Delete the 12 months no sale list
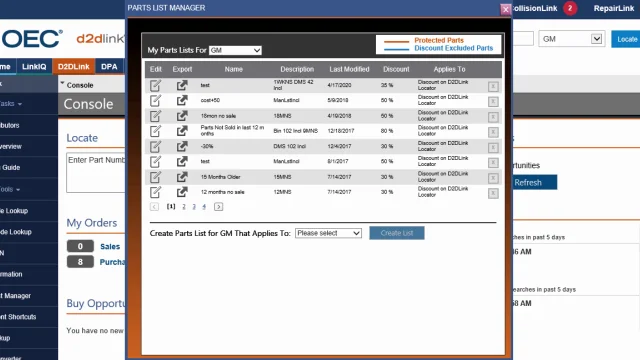Screen dimensions: 640x360 pos(493,193)
